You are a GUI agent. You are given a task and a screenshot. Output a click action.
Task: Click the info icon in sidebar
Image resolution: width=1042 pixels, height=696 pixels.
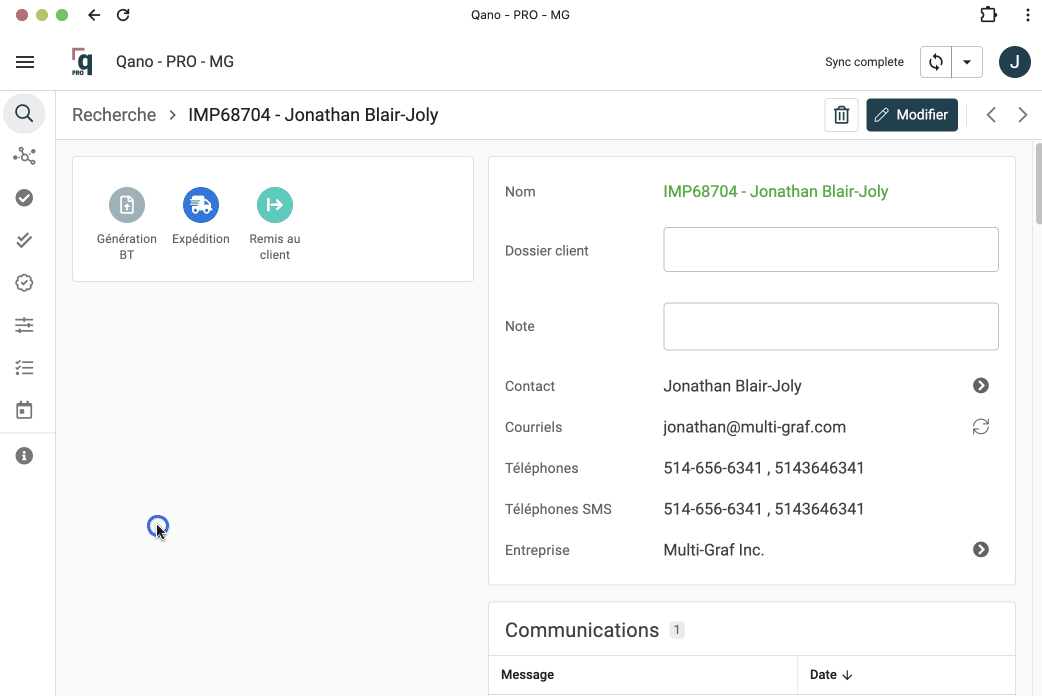pyautogui.click(x=25, y=456)
